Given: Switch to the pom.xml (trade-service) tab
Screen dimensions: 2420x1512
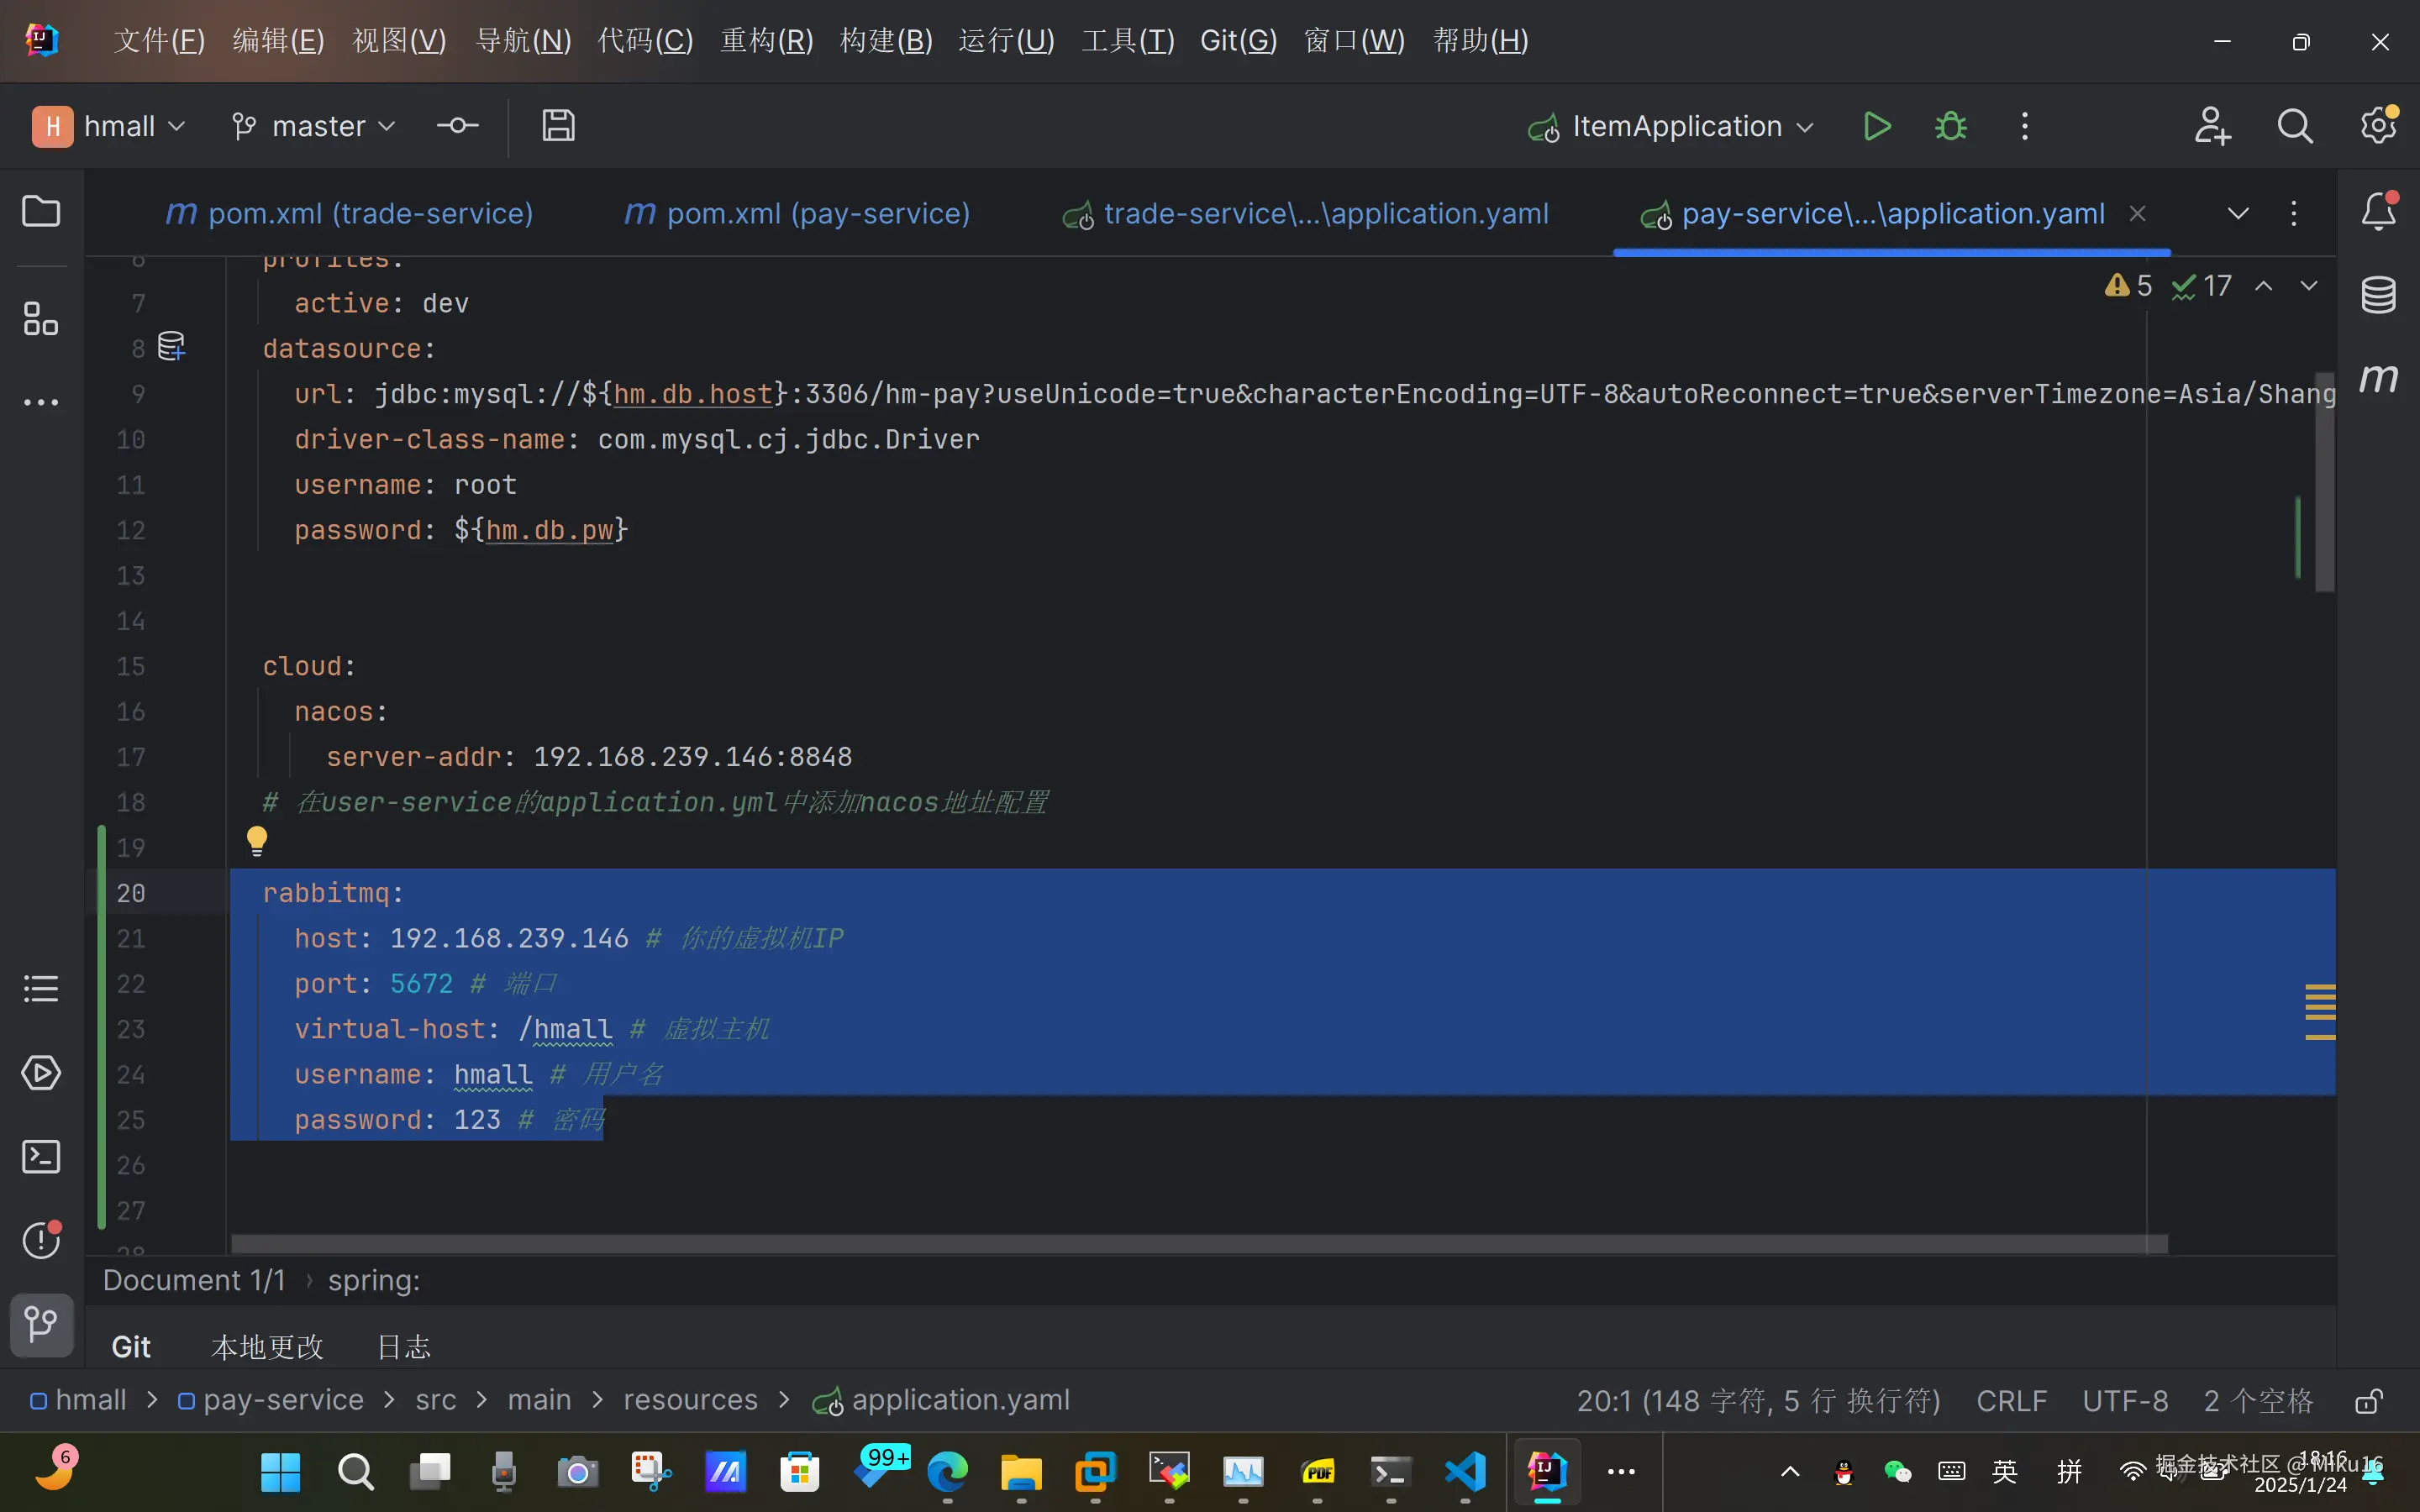Looking at the screenshot, I should pos(350,213).
